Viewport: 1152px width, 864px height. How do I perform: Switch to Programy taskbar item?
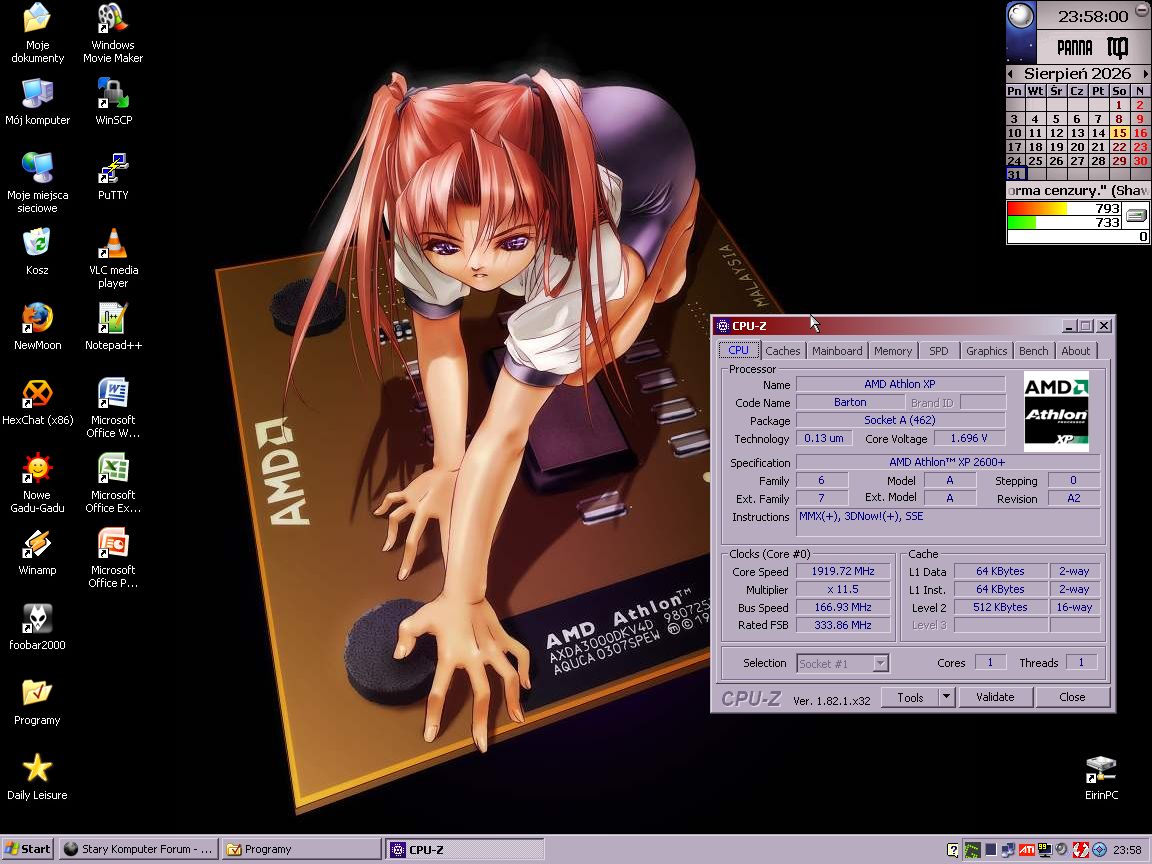tap(301, 849)
